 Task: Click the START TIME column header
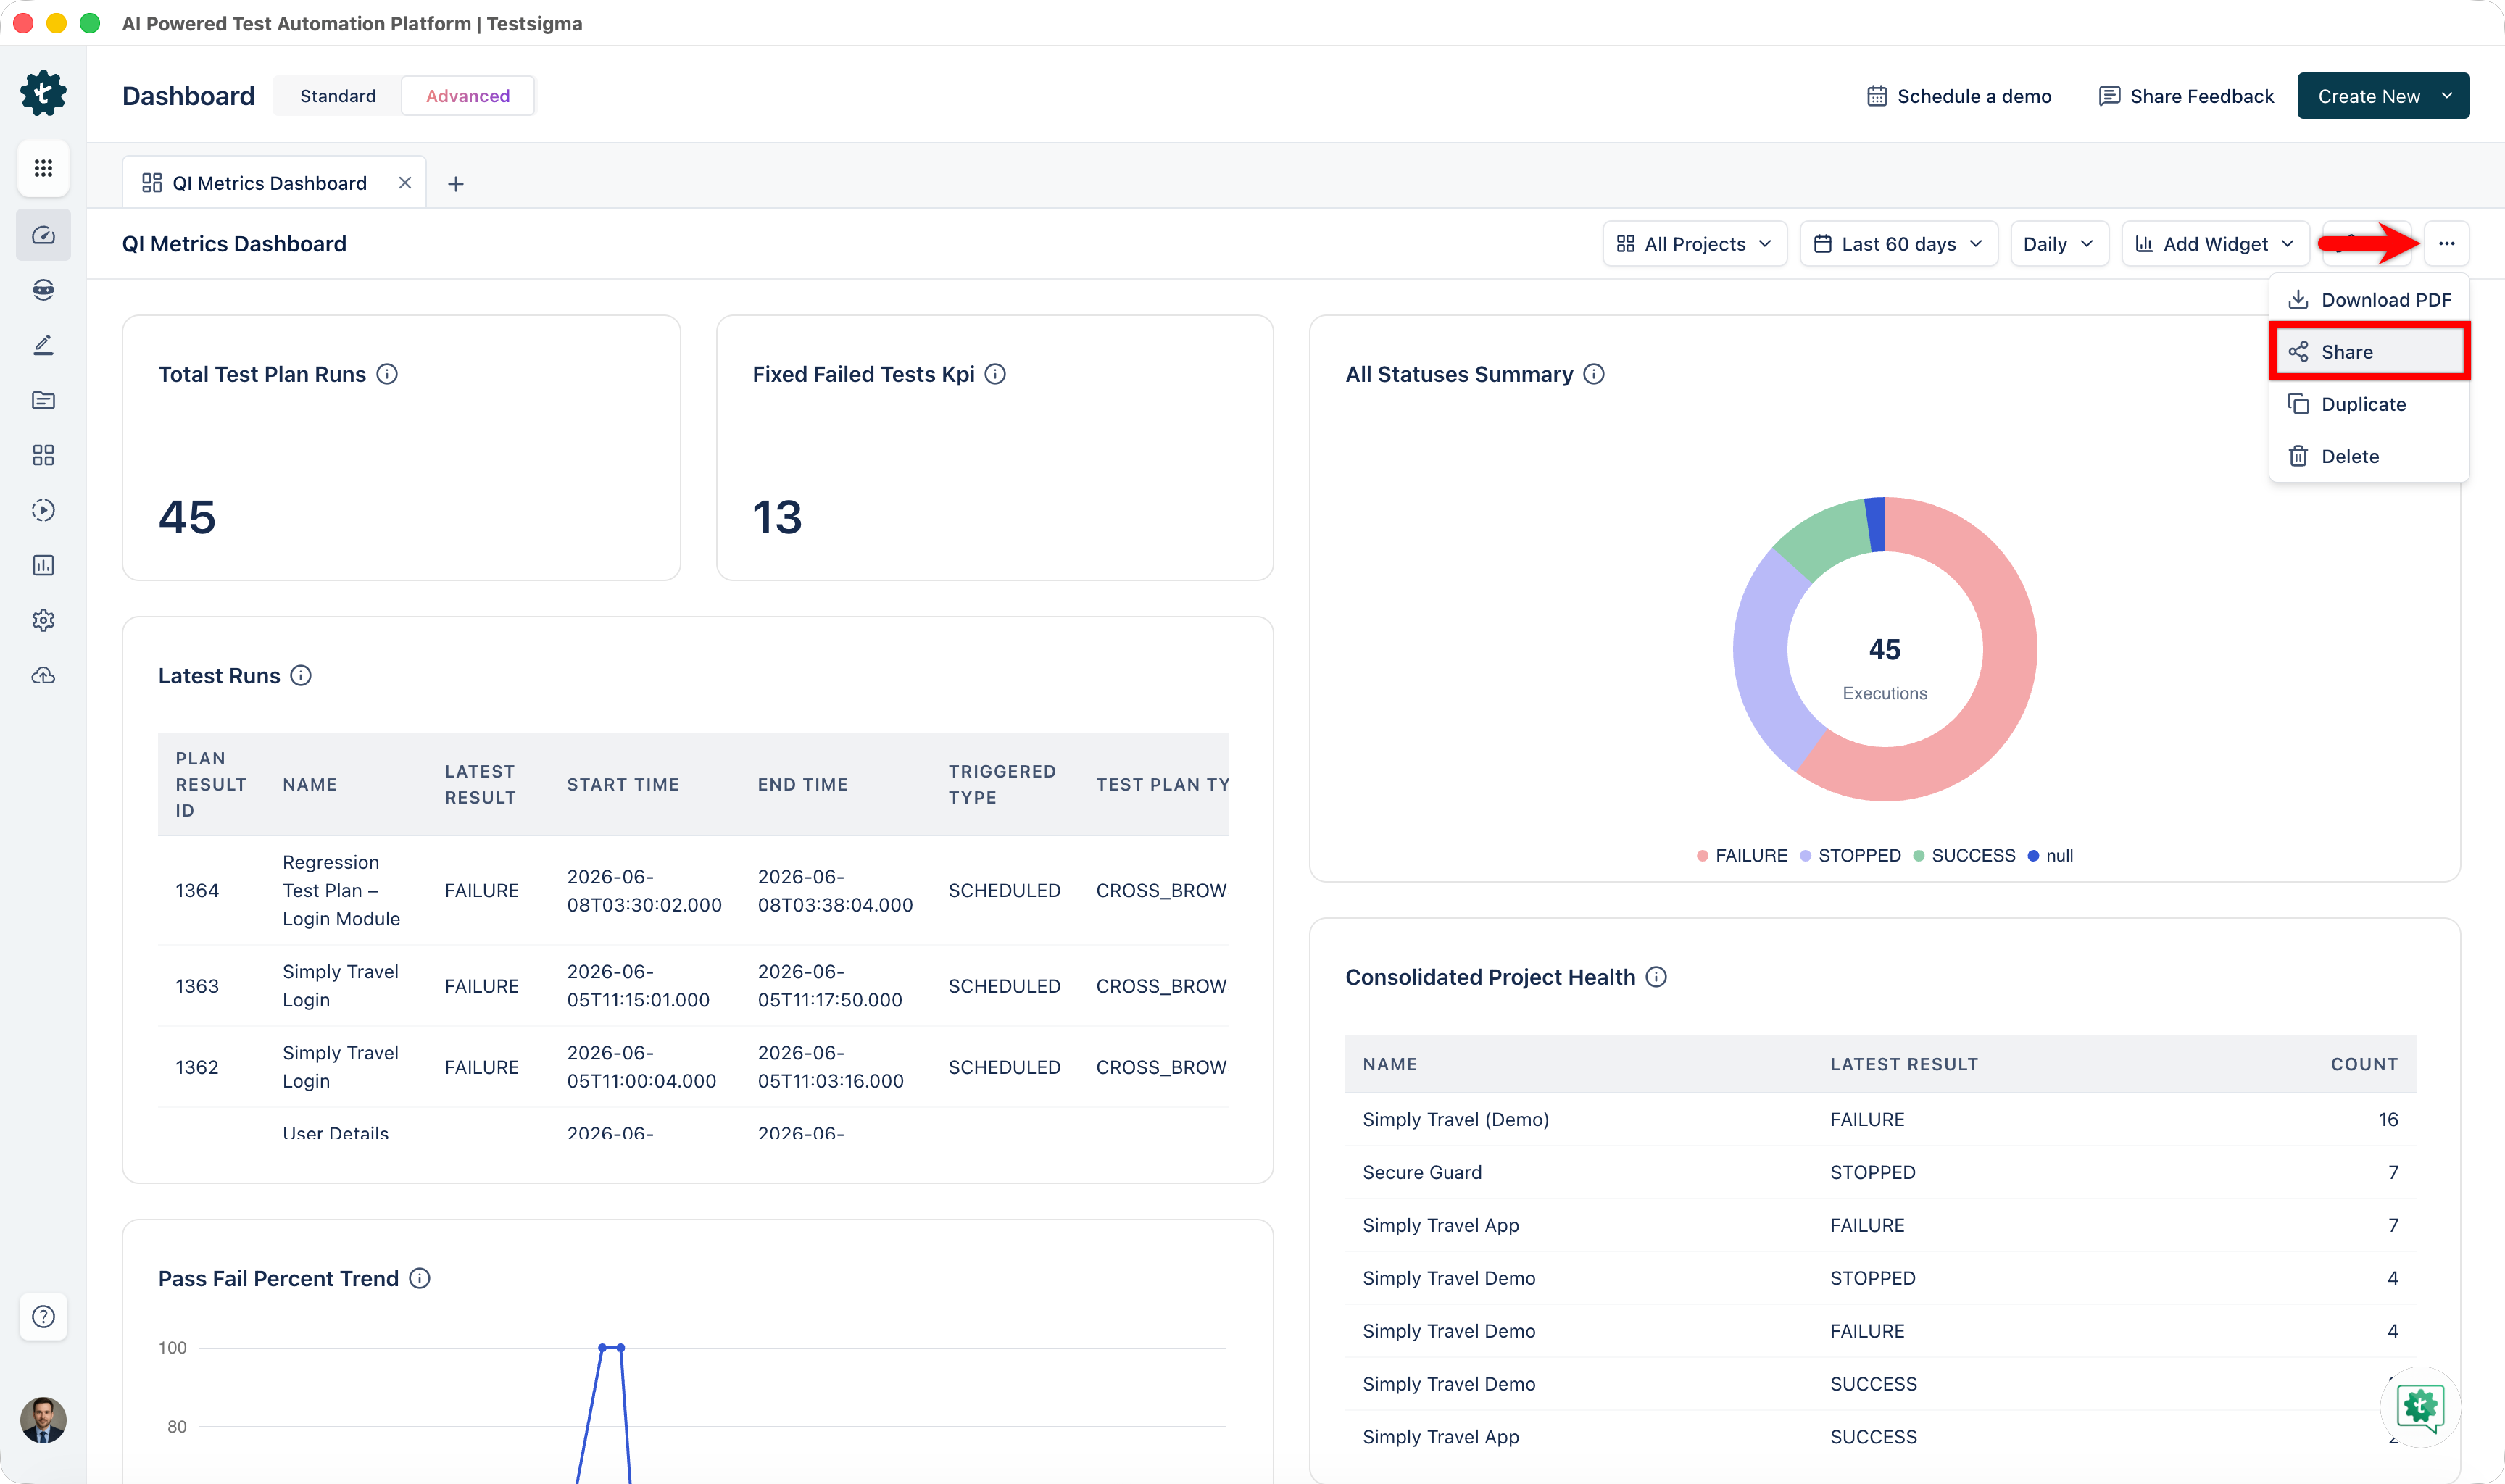click(x=623, y=785)
